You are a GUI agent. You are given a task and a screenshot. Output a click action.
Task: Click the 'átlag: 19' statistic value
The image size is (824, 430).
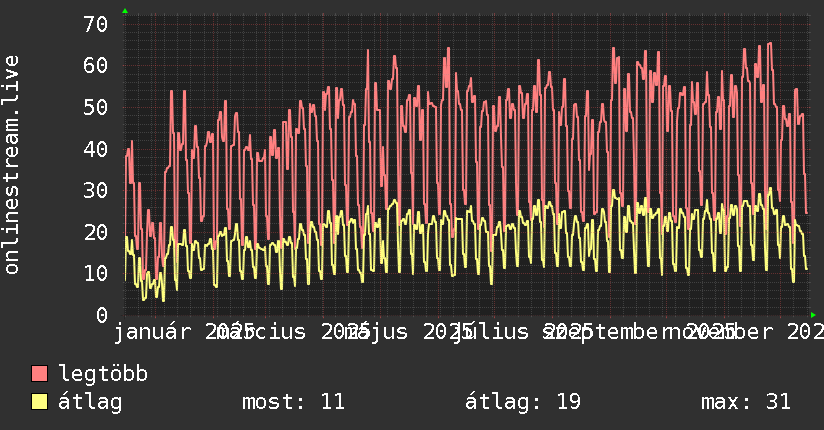tap(523, 402)
